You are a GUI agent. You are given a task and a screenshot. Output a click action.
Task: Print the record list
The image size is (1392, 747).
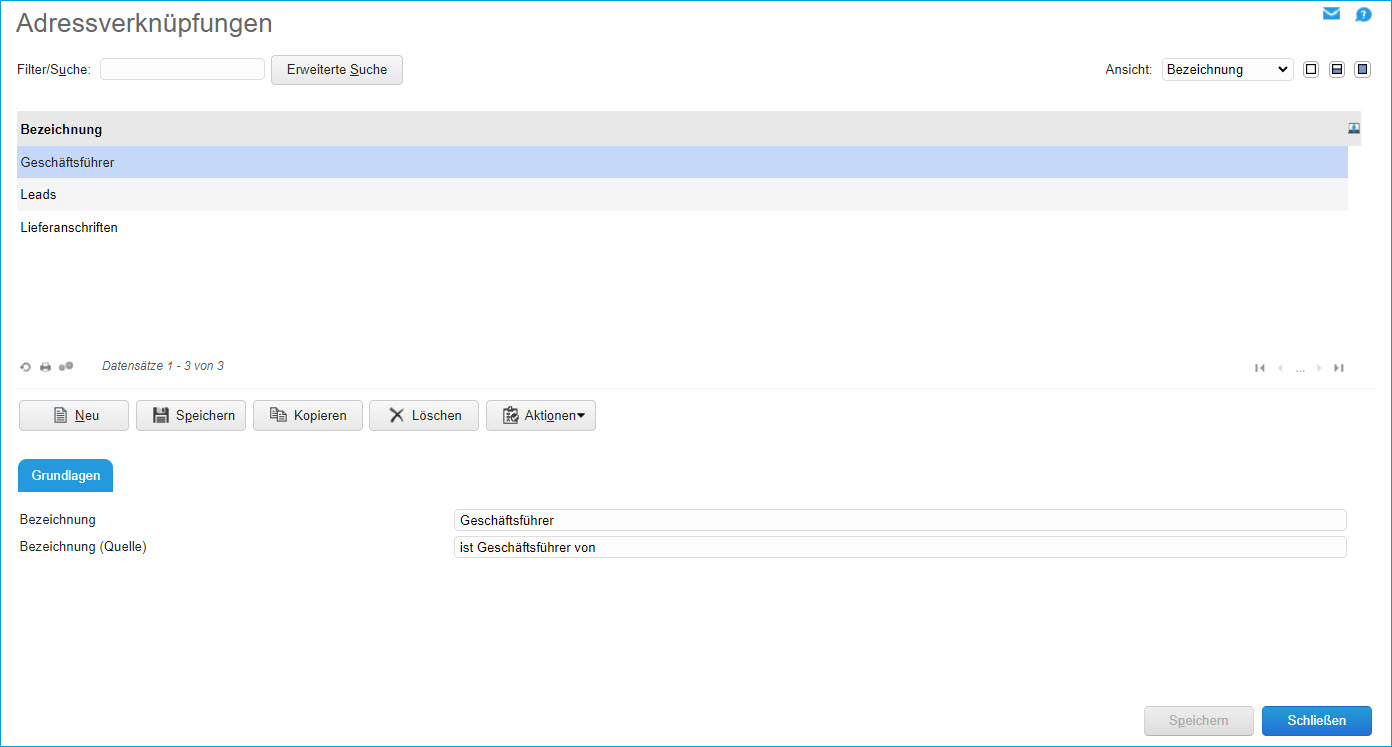pyautogui.click(x=45, y=367)
